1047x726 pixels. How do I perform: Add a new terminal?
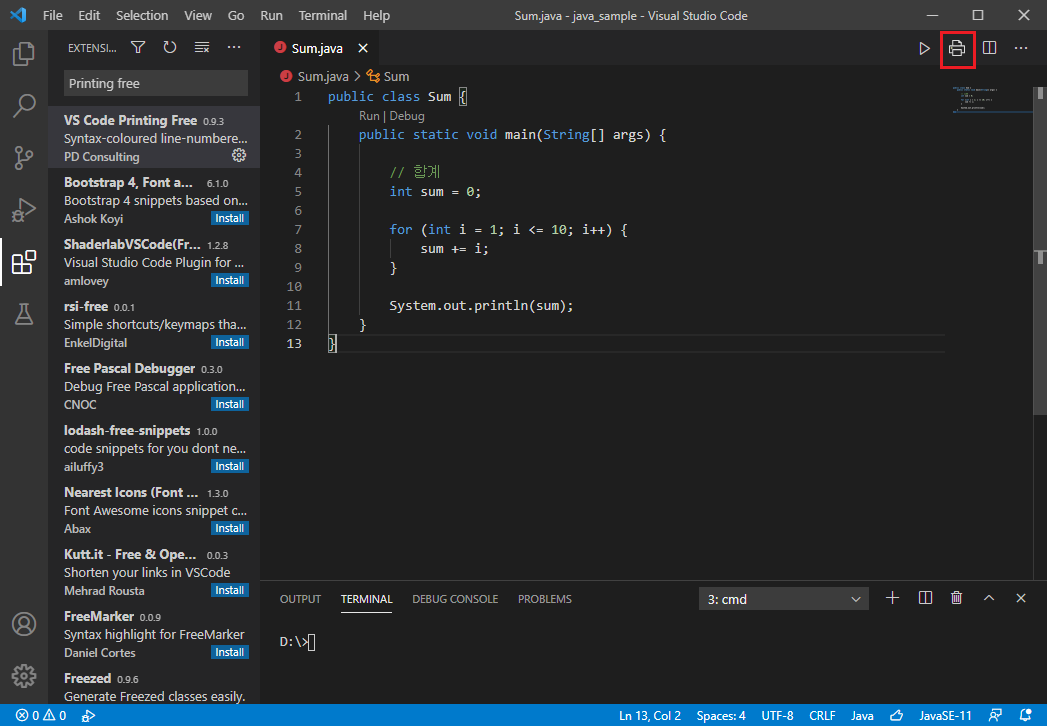click(892, 598)
